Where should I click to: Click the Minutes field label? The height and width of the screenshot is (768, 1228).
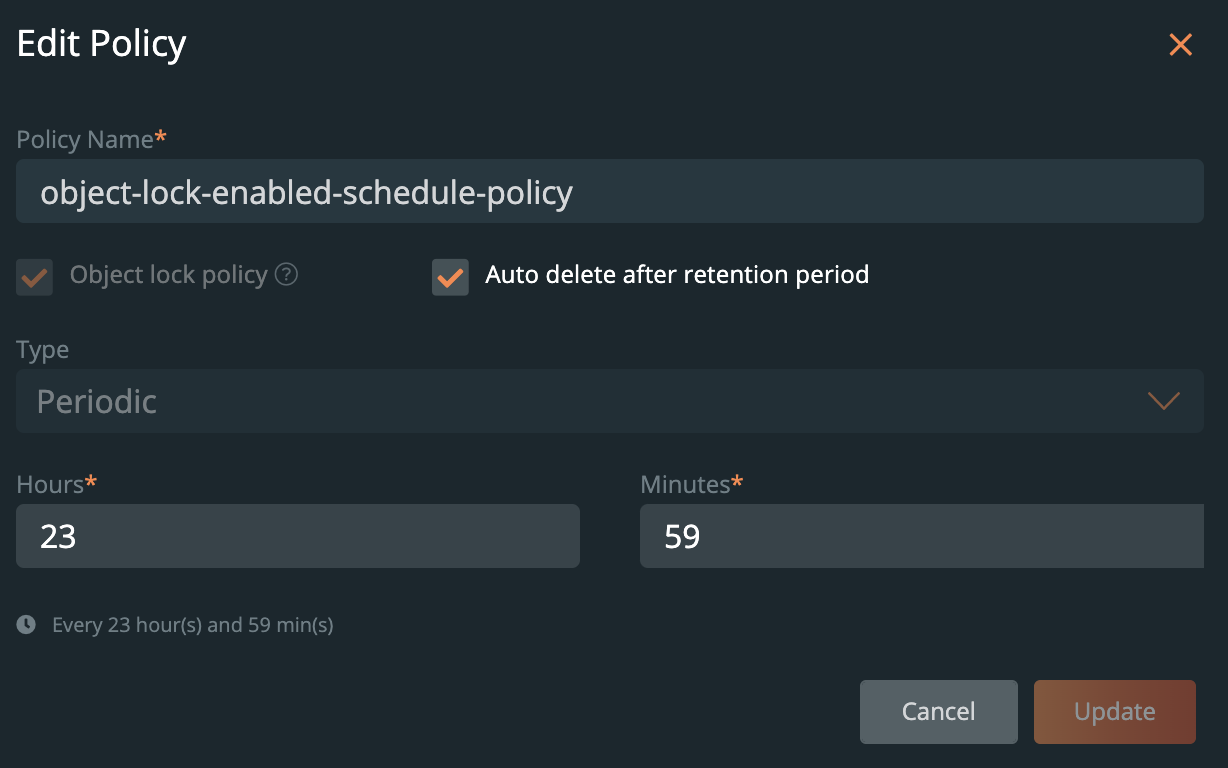(685, 485)
